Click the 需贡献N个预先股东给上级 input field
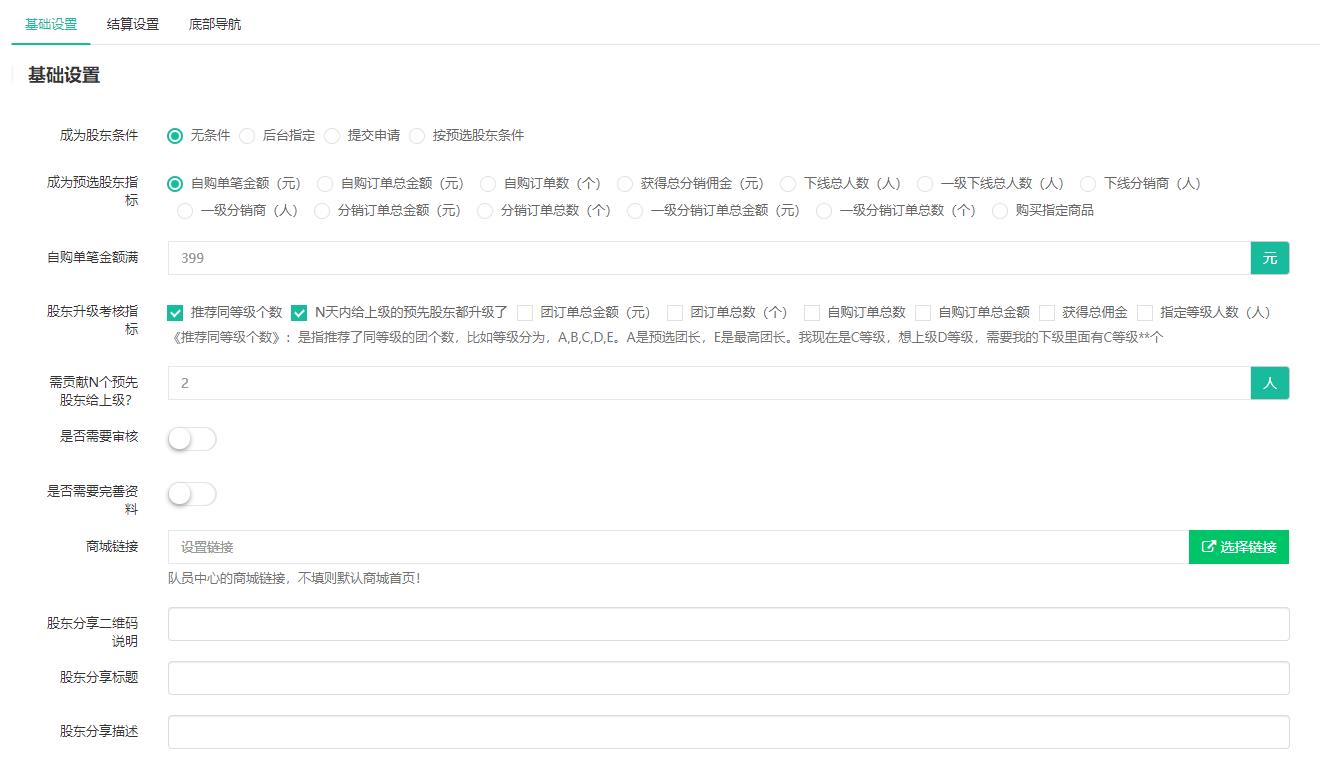Viewport: 1320px width, 763px height. point(709,383)
